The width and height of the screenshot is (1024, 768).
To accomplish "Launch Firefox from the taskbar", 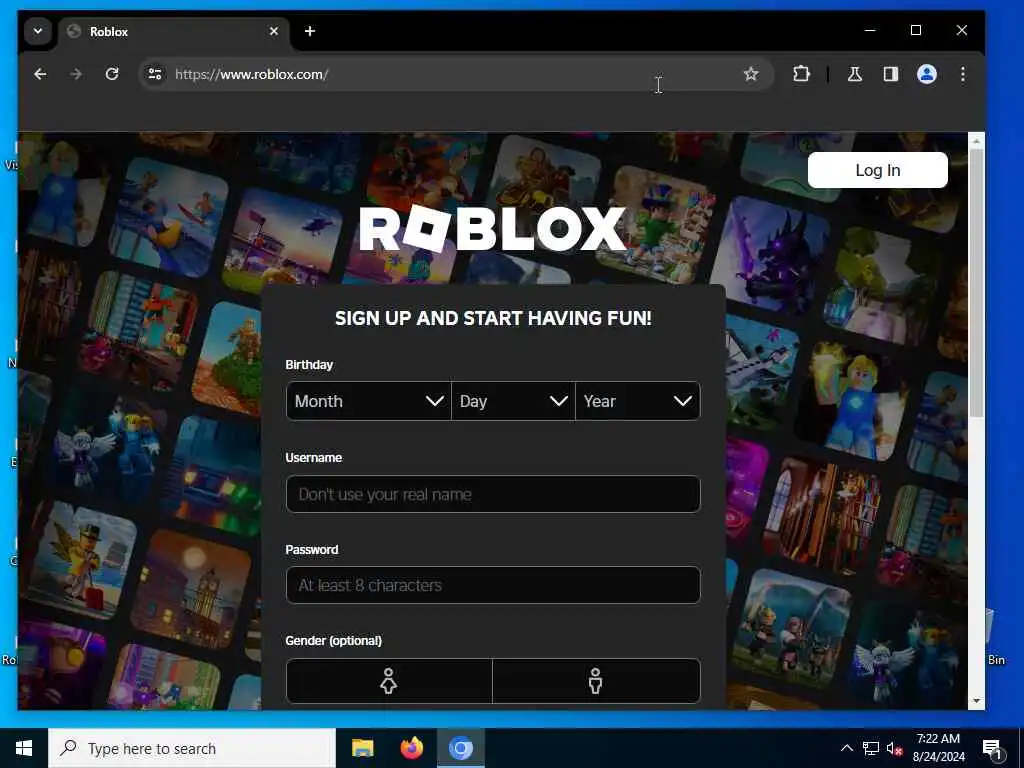I will 411,748.
